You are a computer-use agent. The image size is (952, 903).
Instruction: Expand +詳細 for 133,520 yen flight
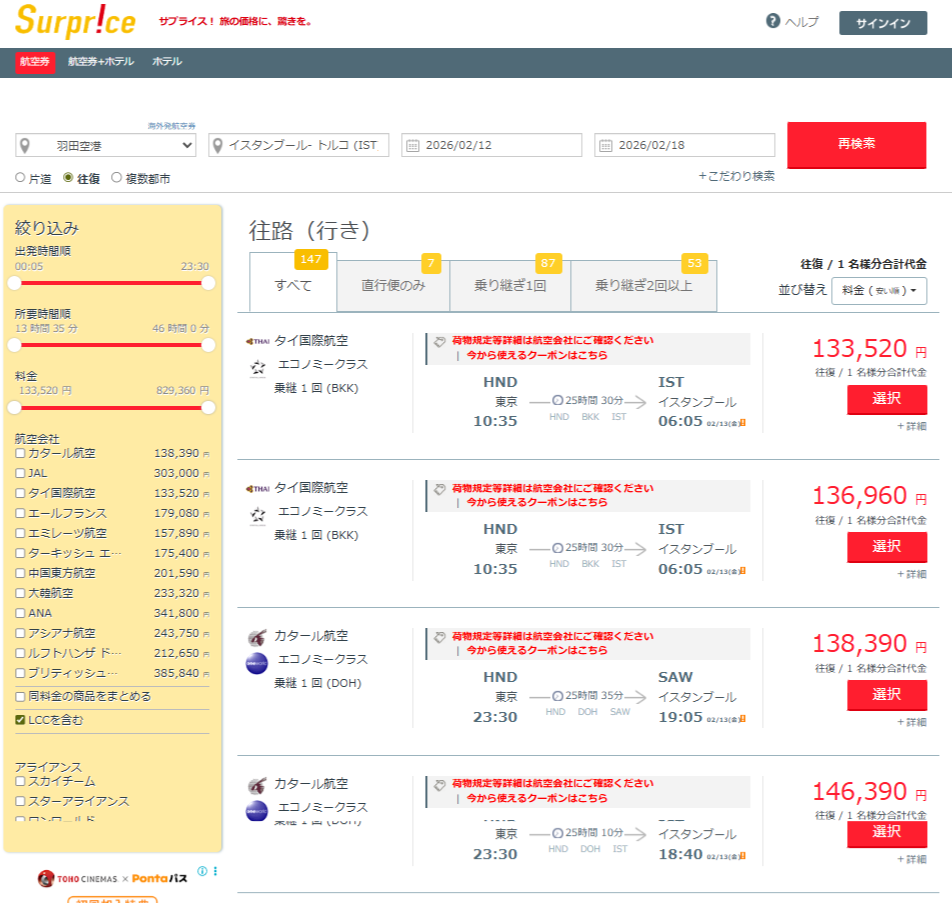912,426
